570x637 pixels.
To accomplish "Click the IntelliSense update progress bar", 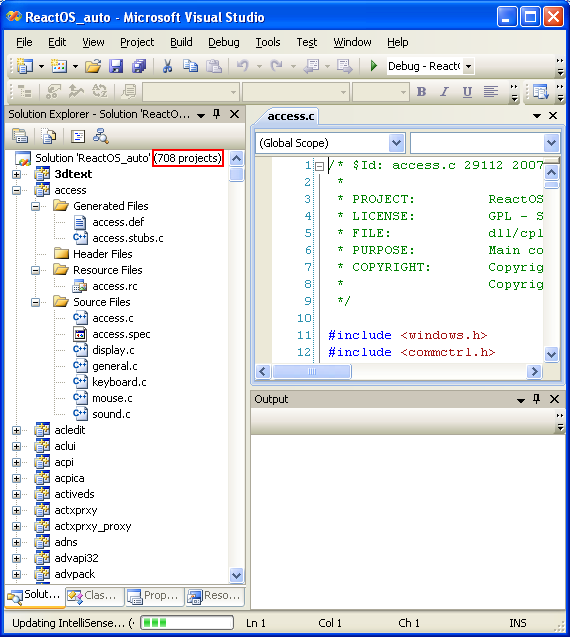I will click(x=187, y=622).
